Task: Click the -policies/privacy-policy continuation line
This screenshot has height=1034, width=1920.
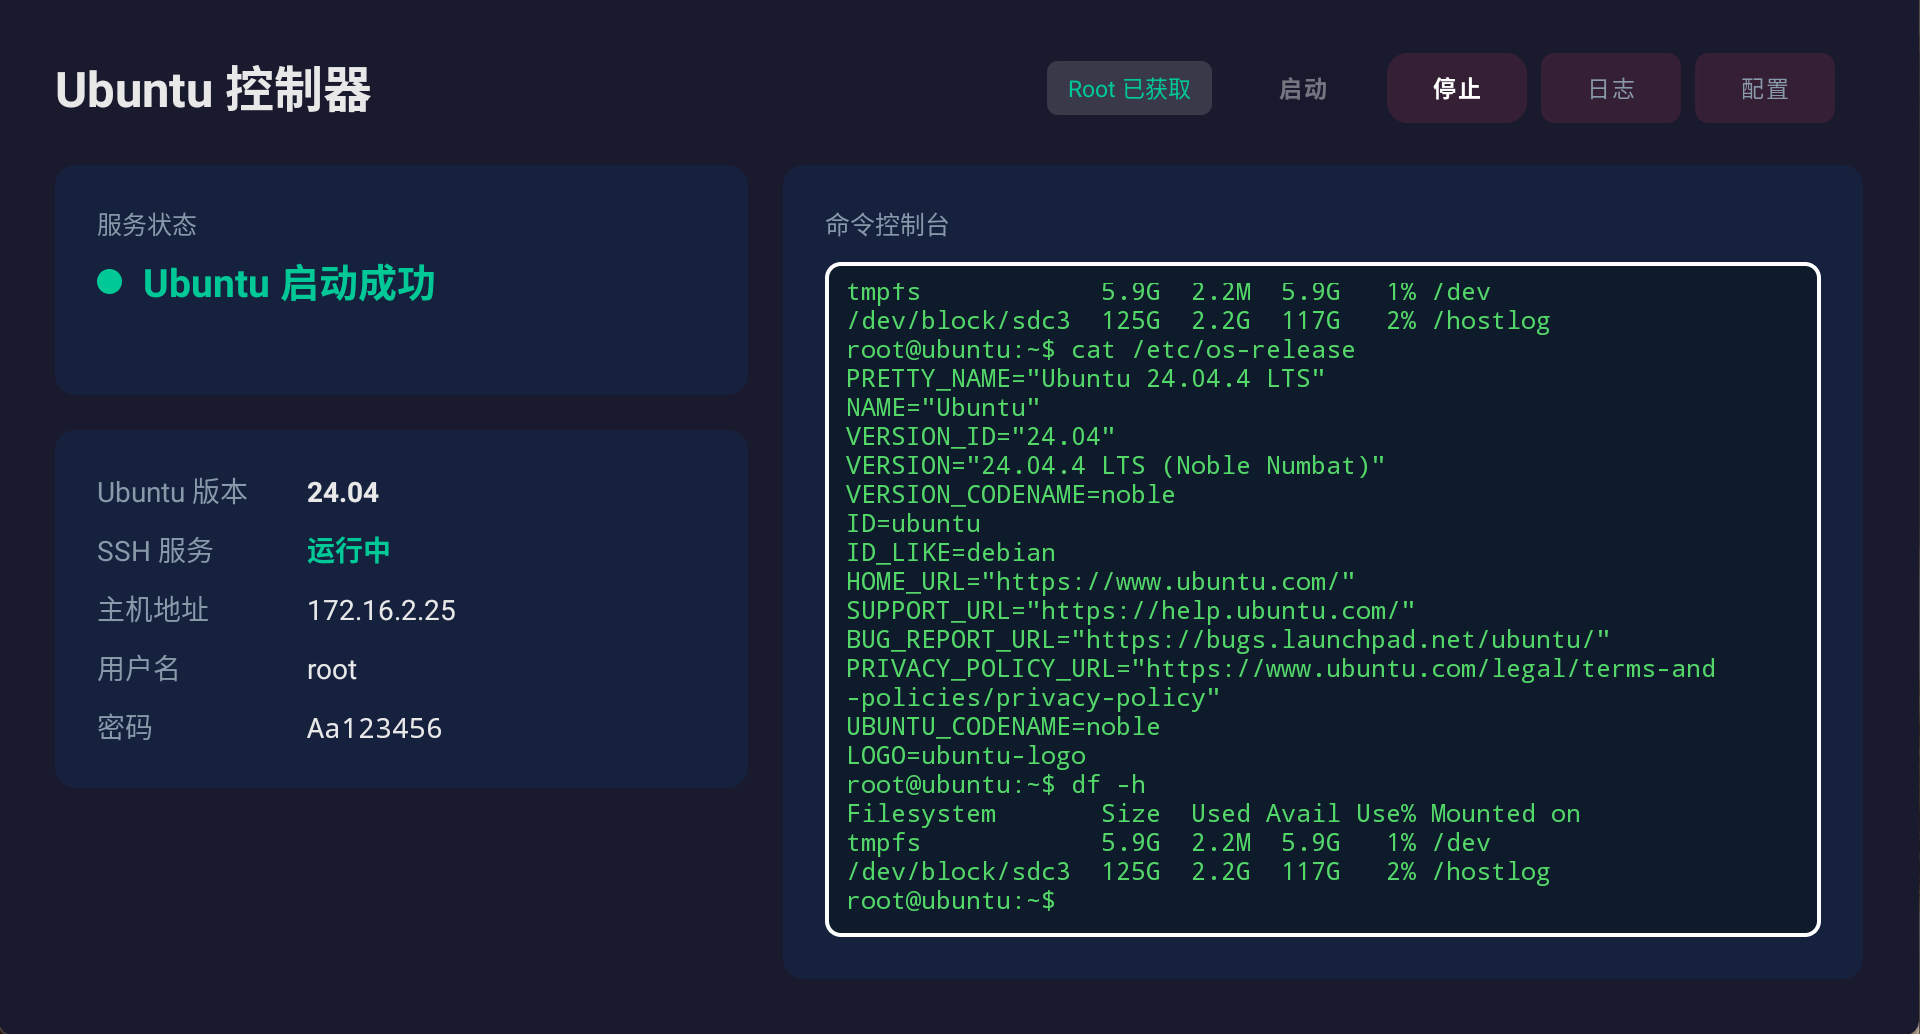Action: click(x=1033, y=698)
